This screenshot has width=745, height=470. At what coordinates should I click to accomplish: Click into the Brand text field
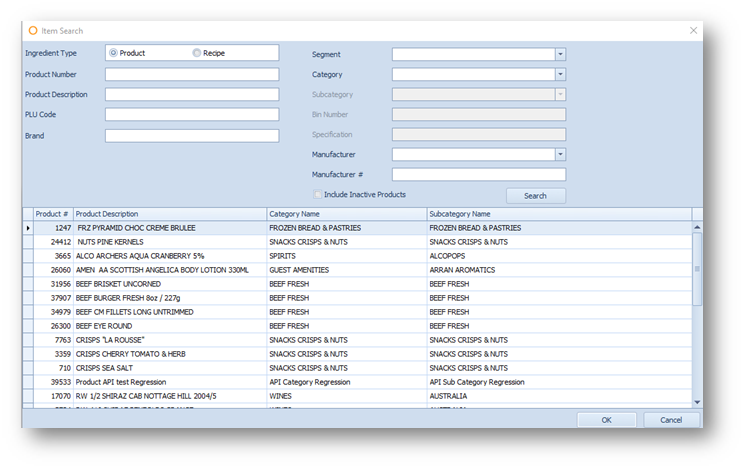192,135
